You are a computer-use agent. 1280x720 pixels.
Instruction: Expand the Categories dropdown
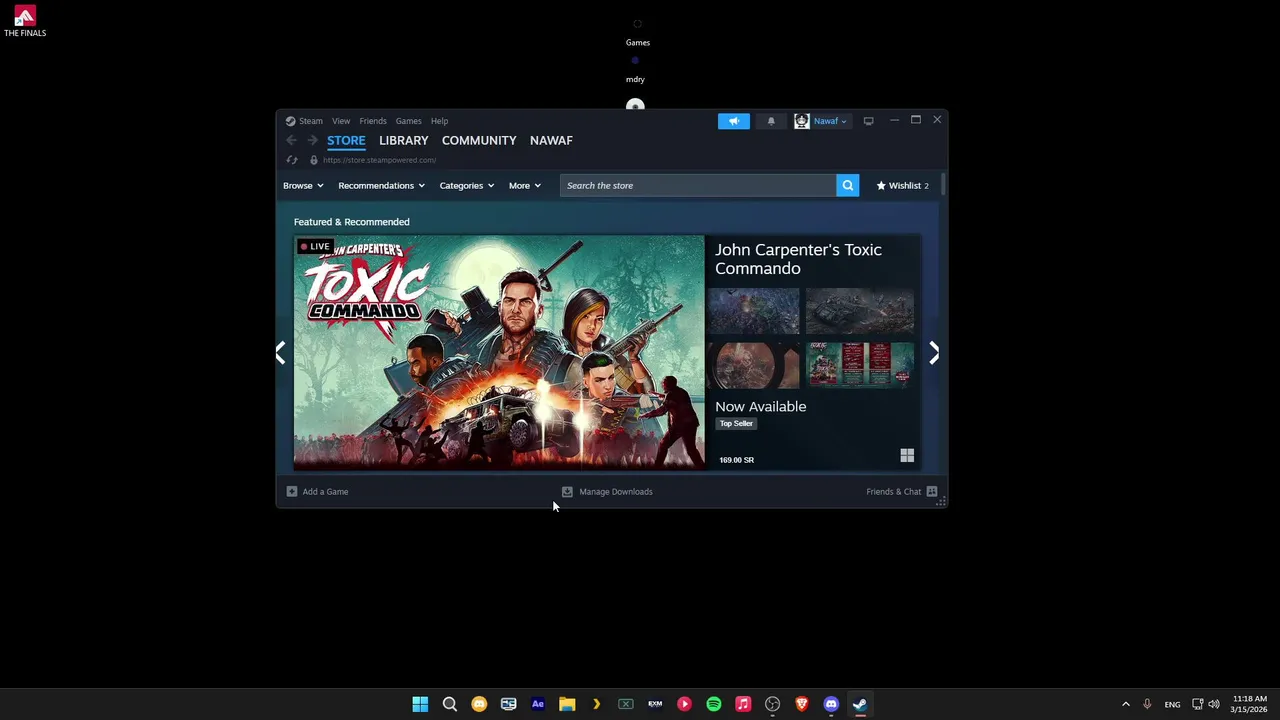click(x=466, y=185)
